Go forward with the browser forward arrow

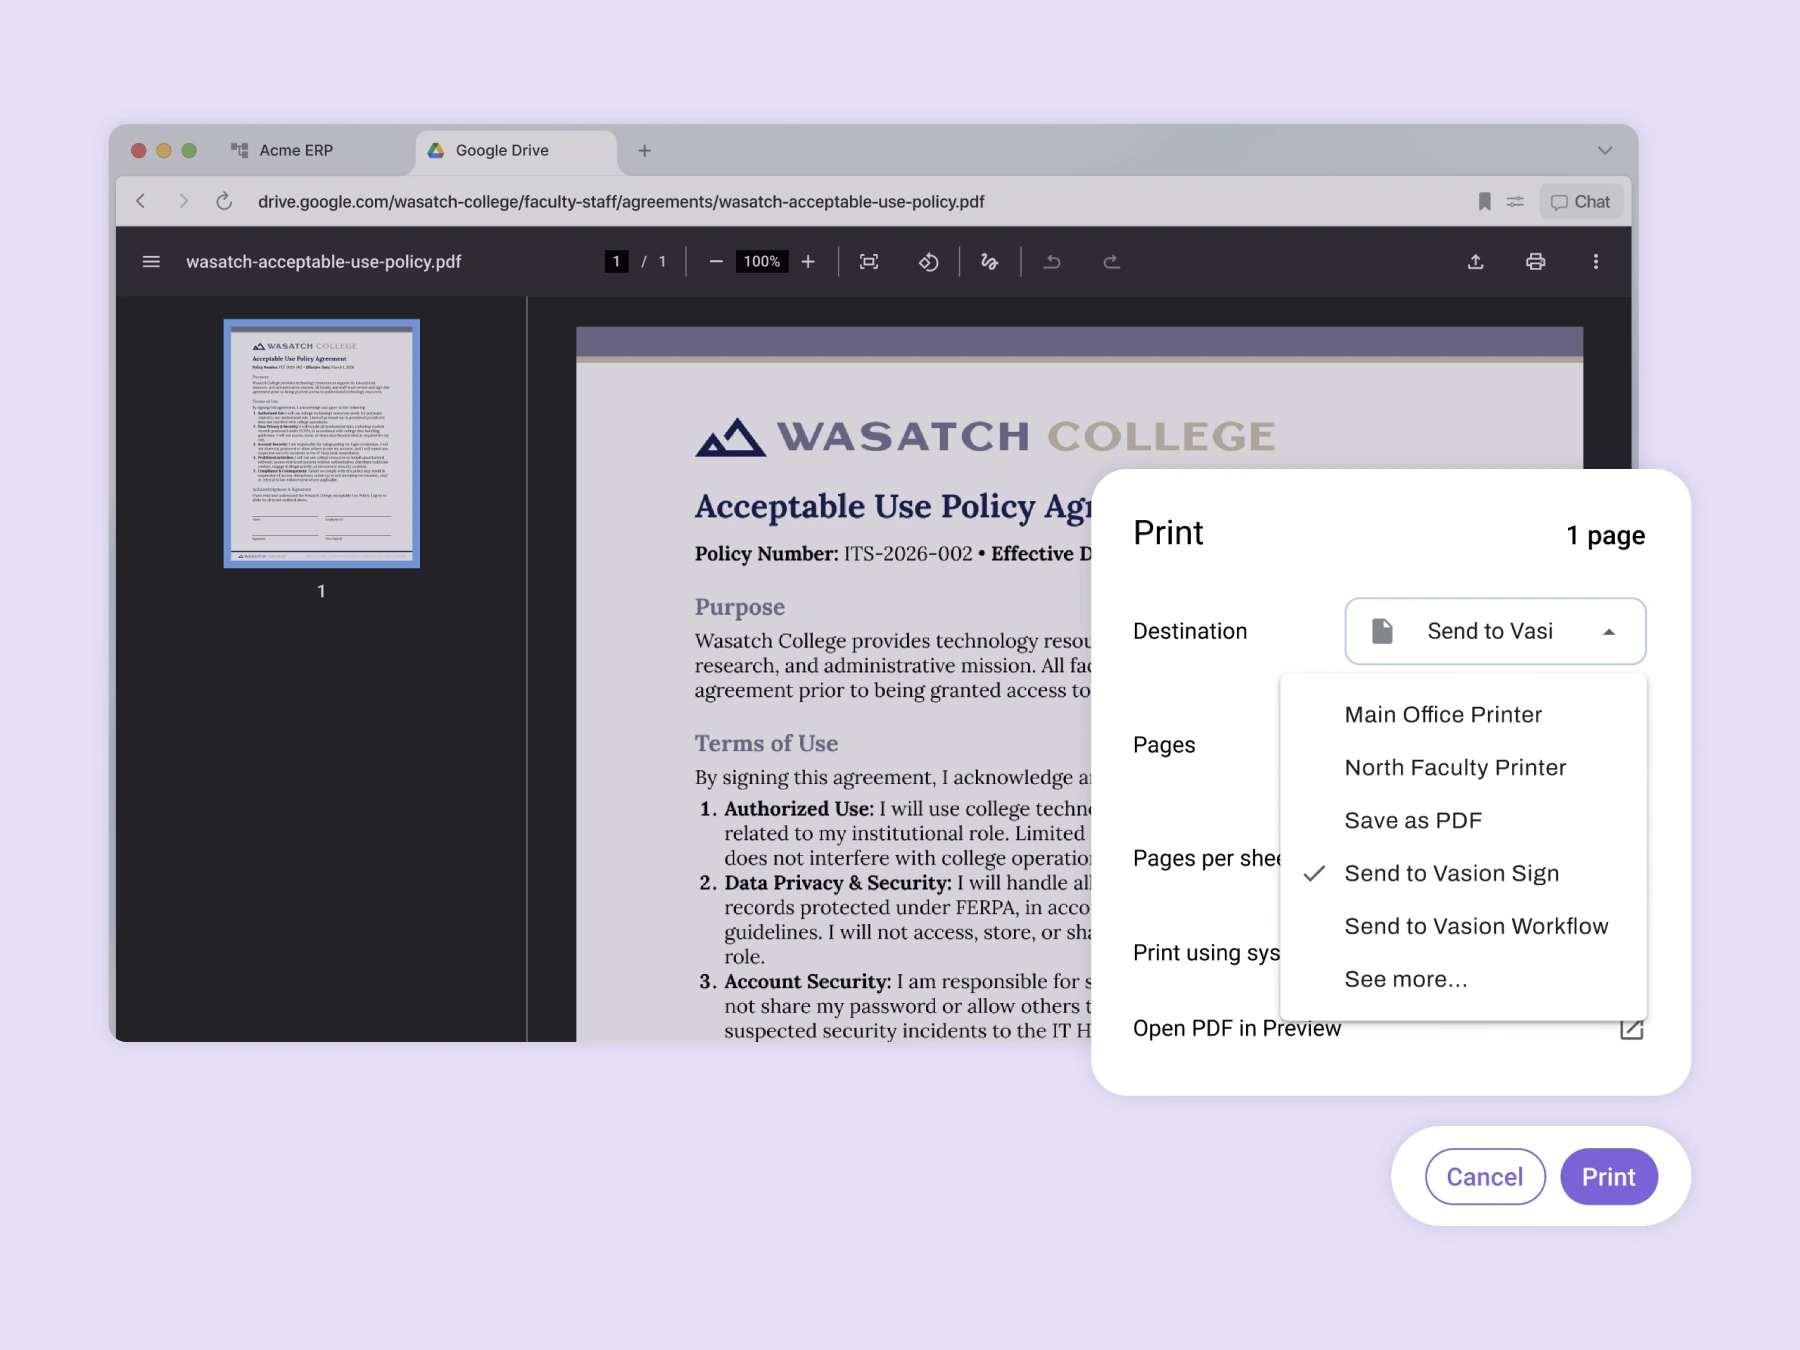183,201
